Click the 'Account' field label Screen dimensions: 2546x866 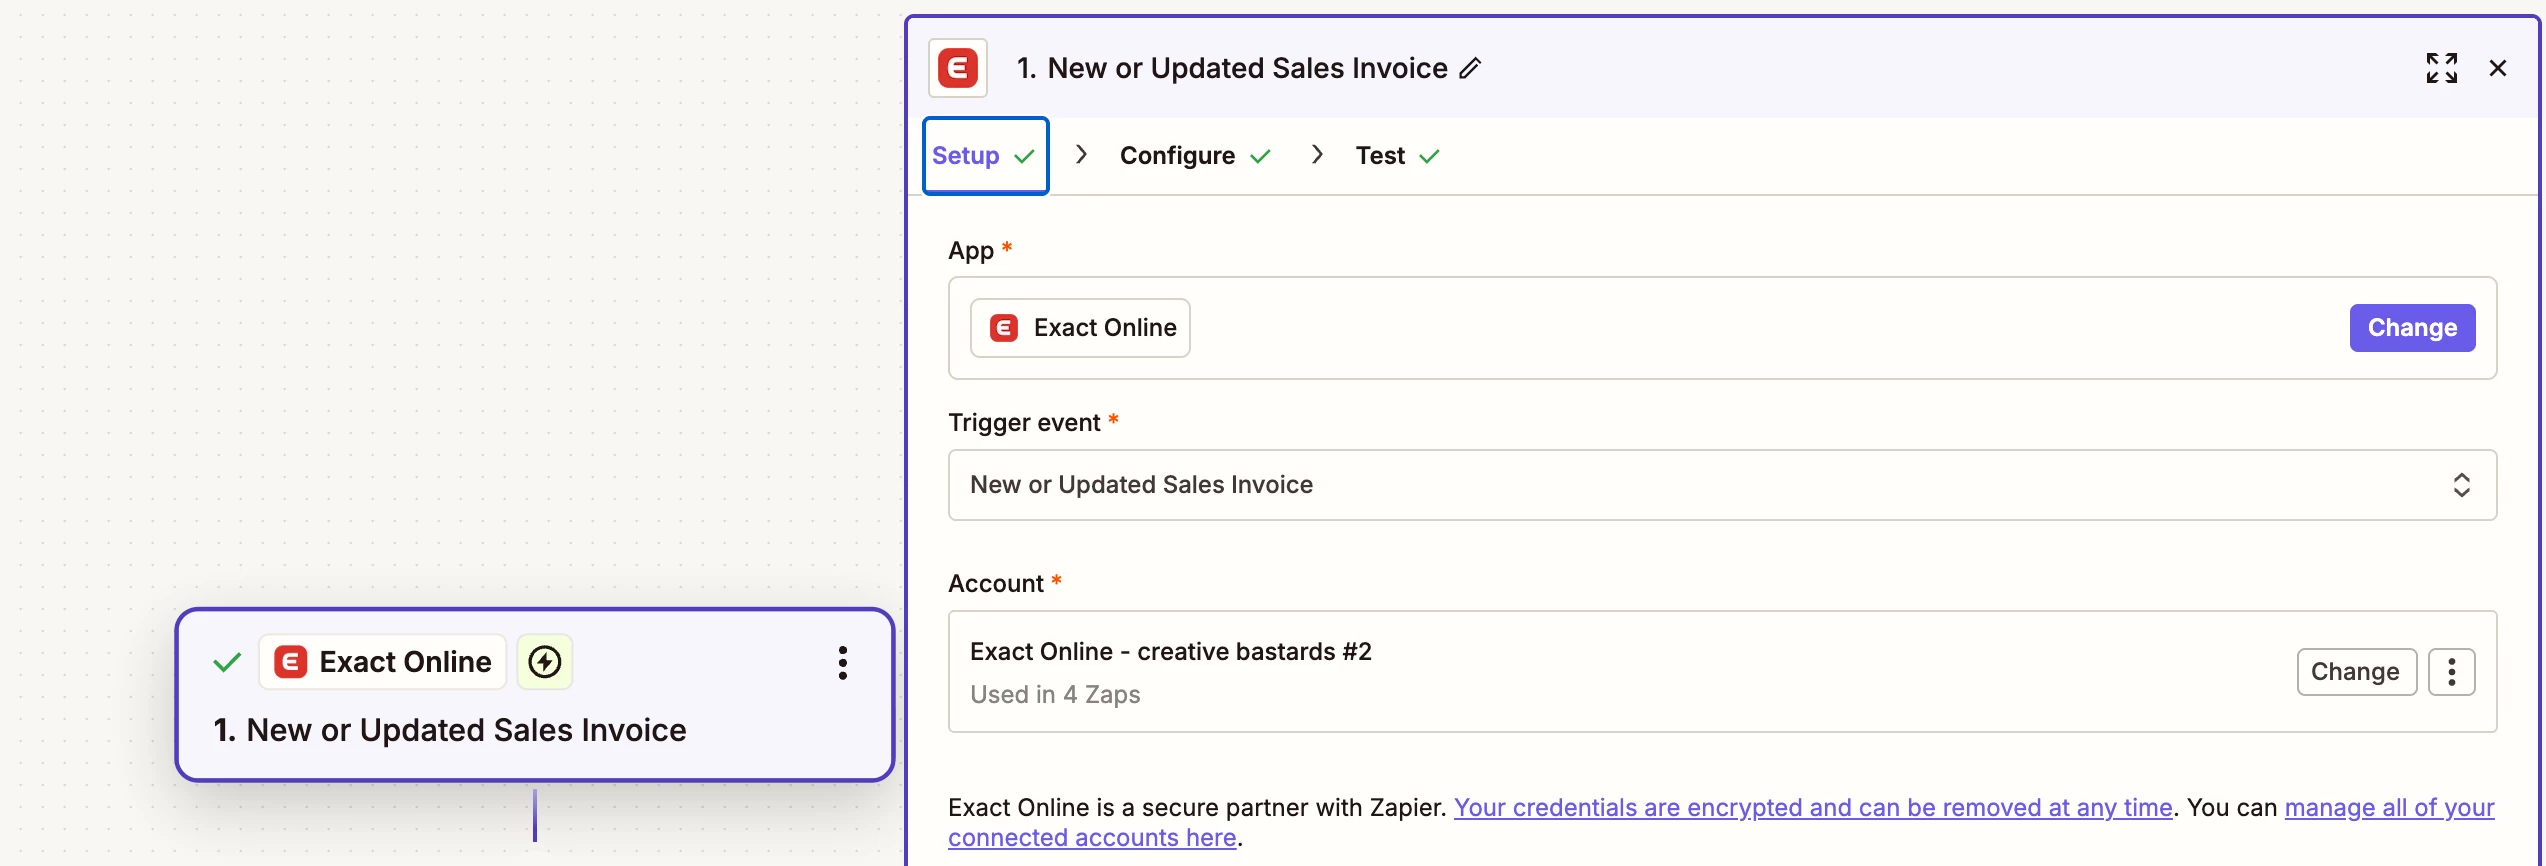[996, 584]
